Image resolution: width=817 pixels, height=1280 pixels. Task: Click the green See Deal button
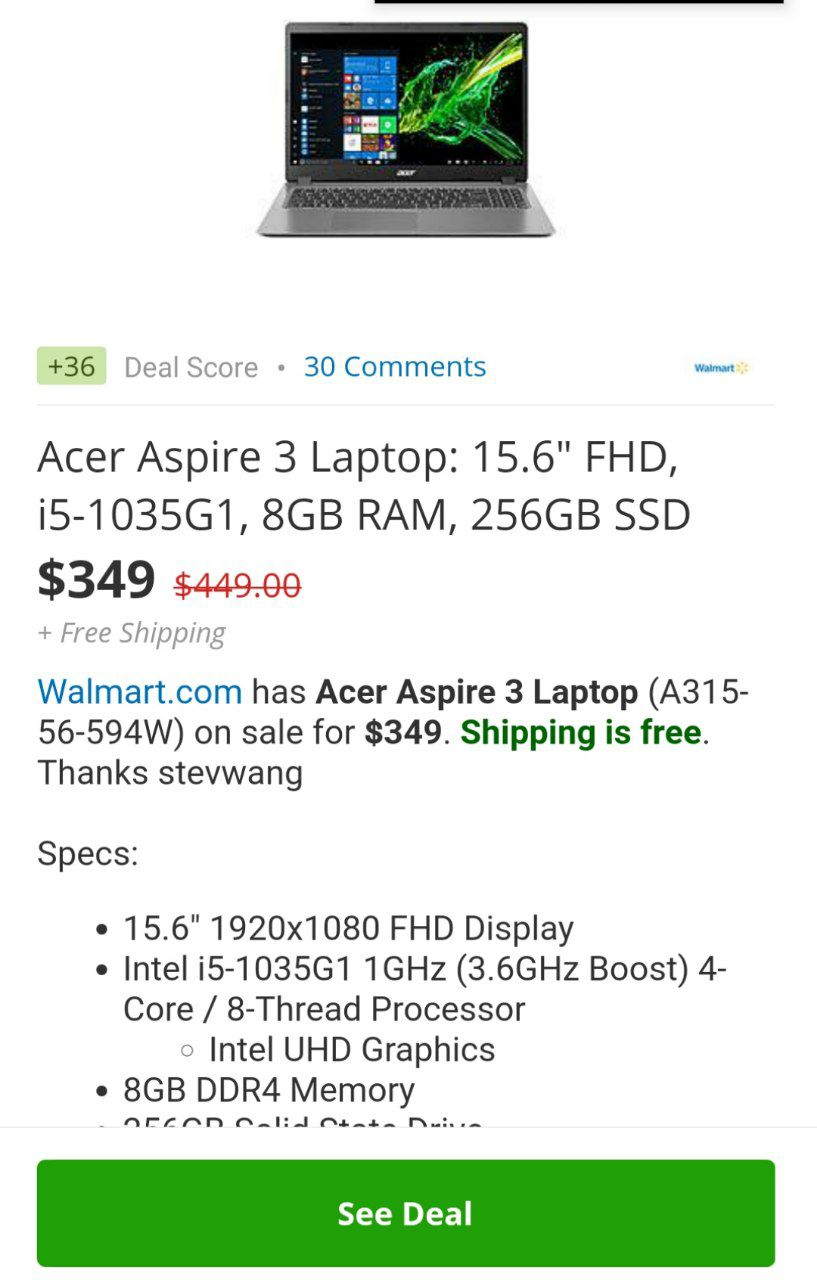[x=406, y=1213]
